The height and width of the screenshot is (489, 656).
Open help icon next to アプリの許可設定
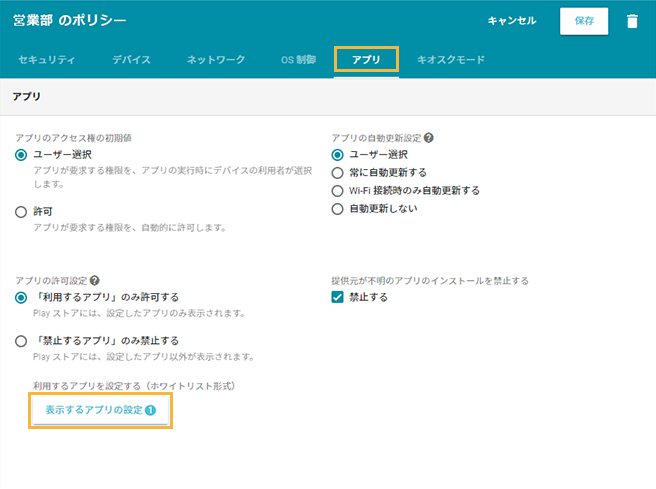coord(95,280)
